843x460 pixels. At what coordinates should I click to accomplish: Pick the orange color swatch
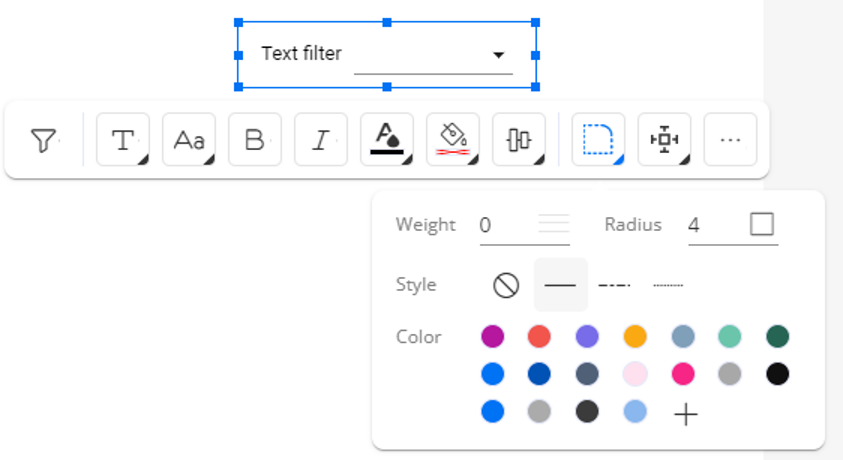click(x=635, y=337)
